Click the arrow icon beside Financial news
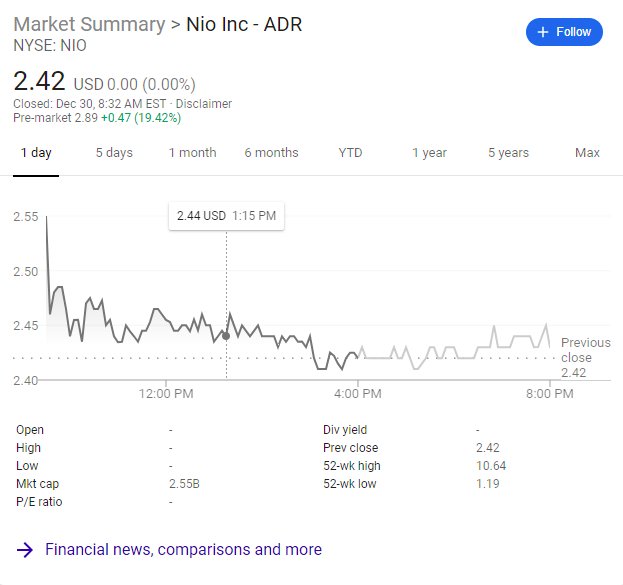The image size is (623, 585). [25, 550]
